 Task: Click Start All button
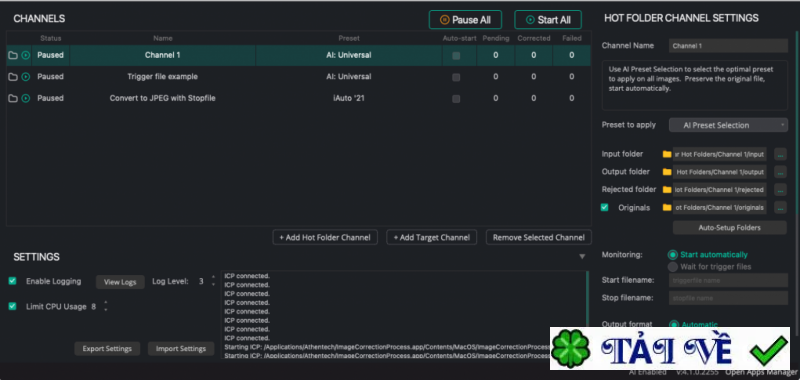point(548,20)
